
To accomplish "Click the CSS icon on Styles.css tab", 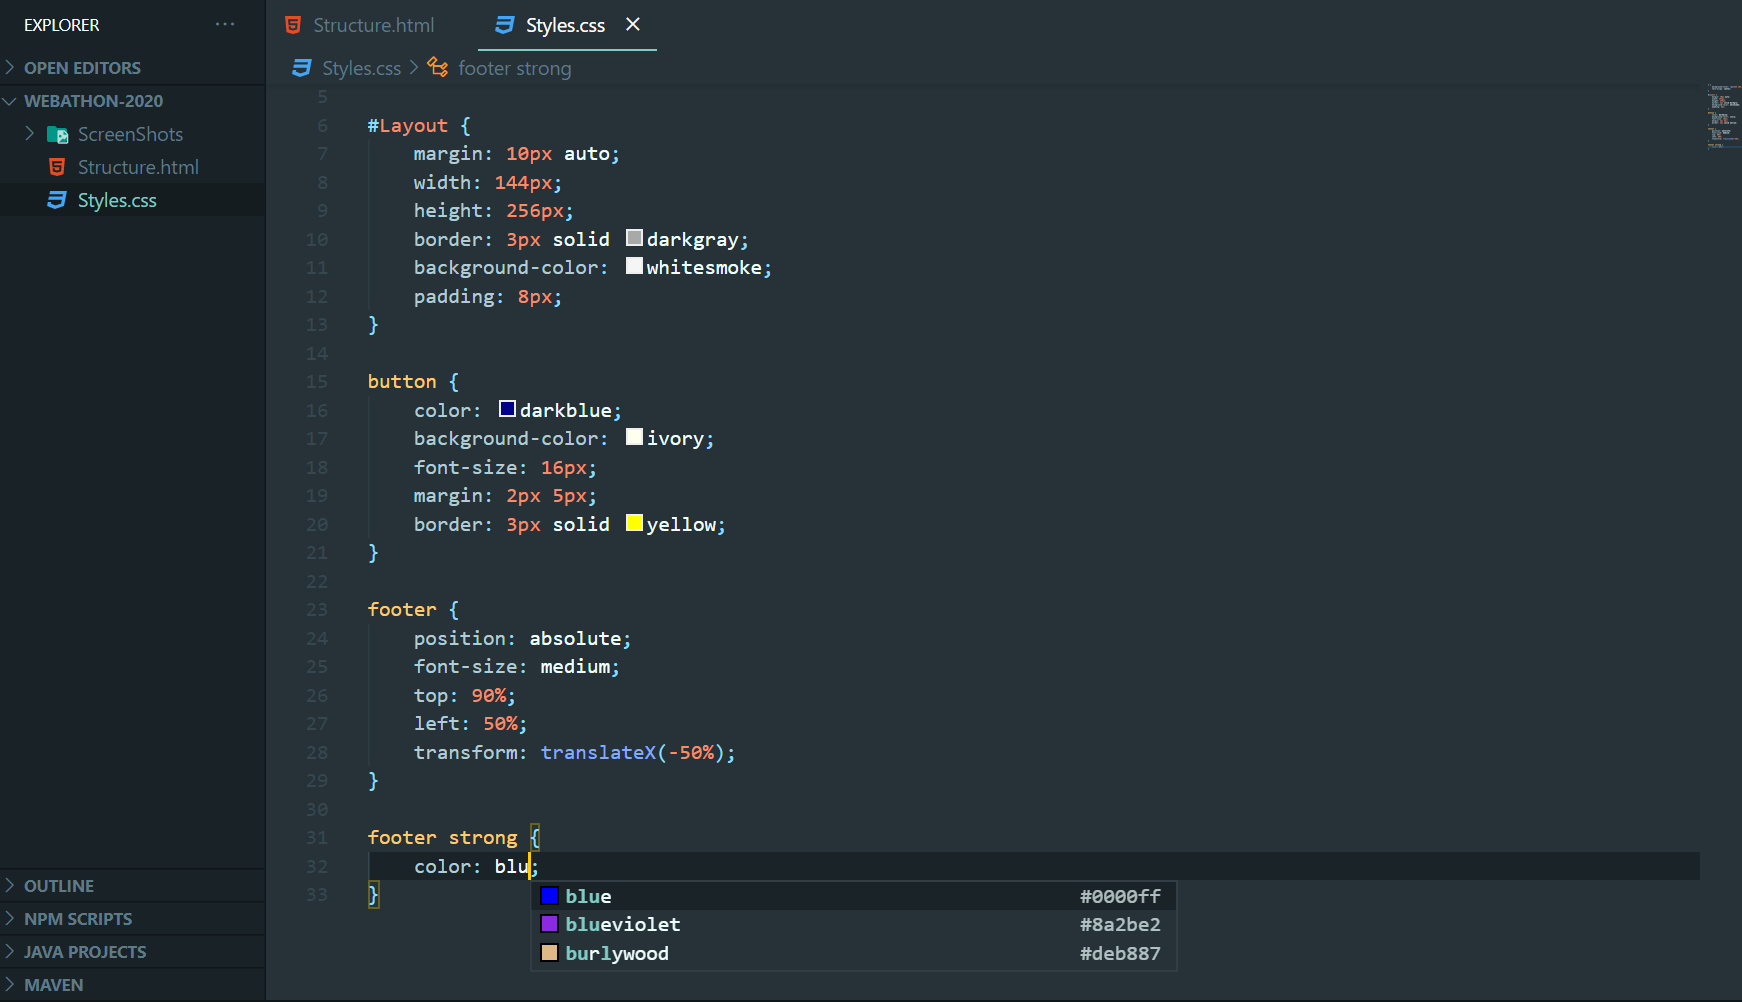I will coord(505,25).
